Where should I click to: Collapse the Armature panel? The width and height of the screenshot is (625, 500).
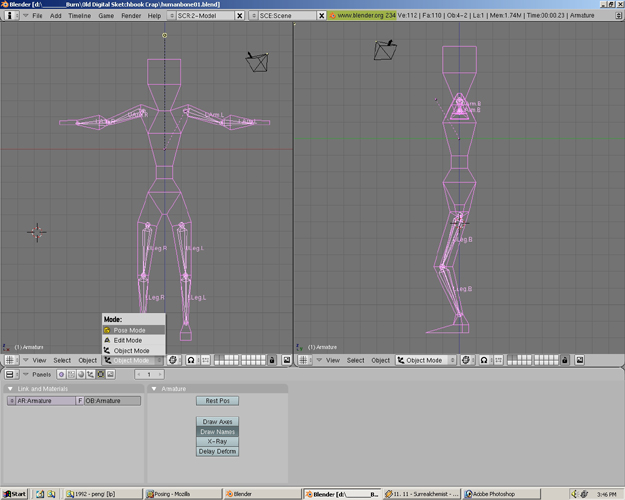[x=154, y=389]
